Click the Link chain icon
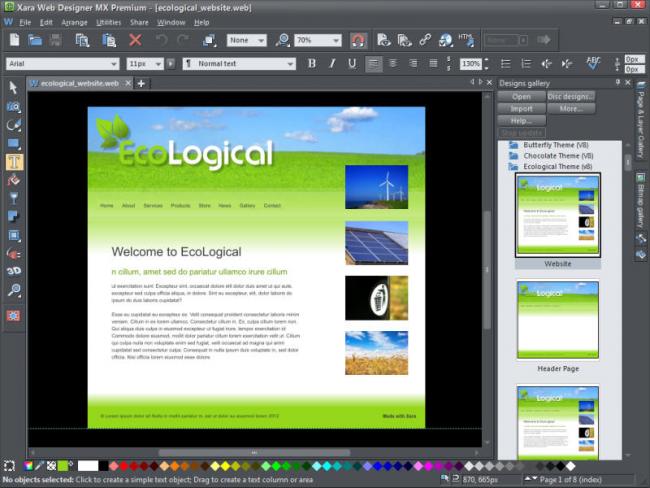The width and height of the screenshot is (650, 488). click(x=425, y=40)
